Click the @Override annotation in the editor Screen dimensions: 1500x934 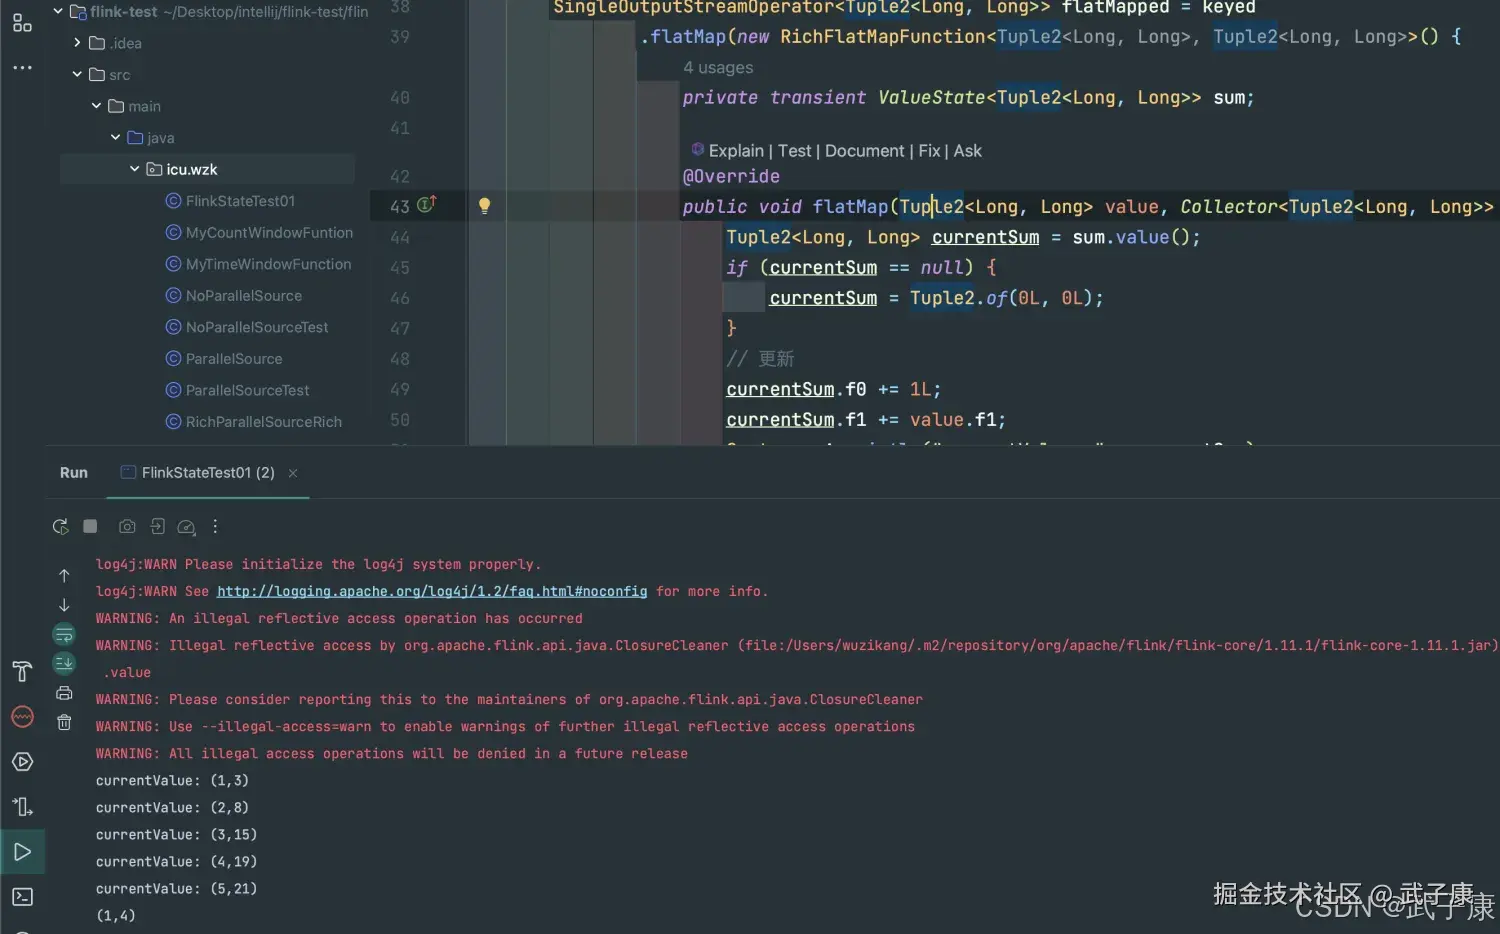[731, 177]
